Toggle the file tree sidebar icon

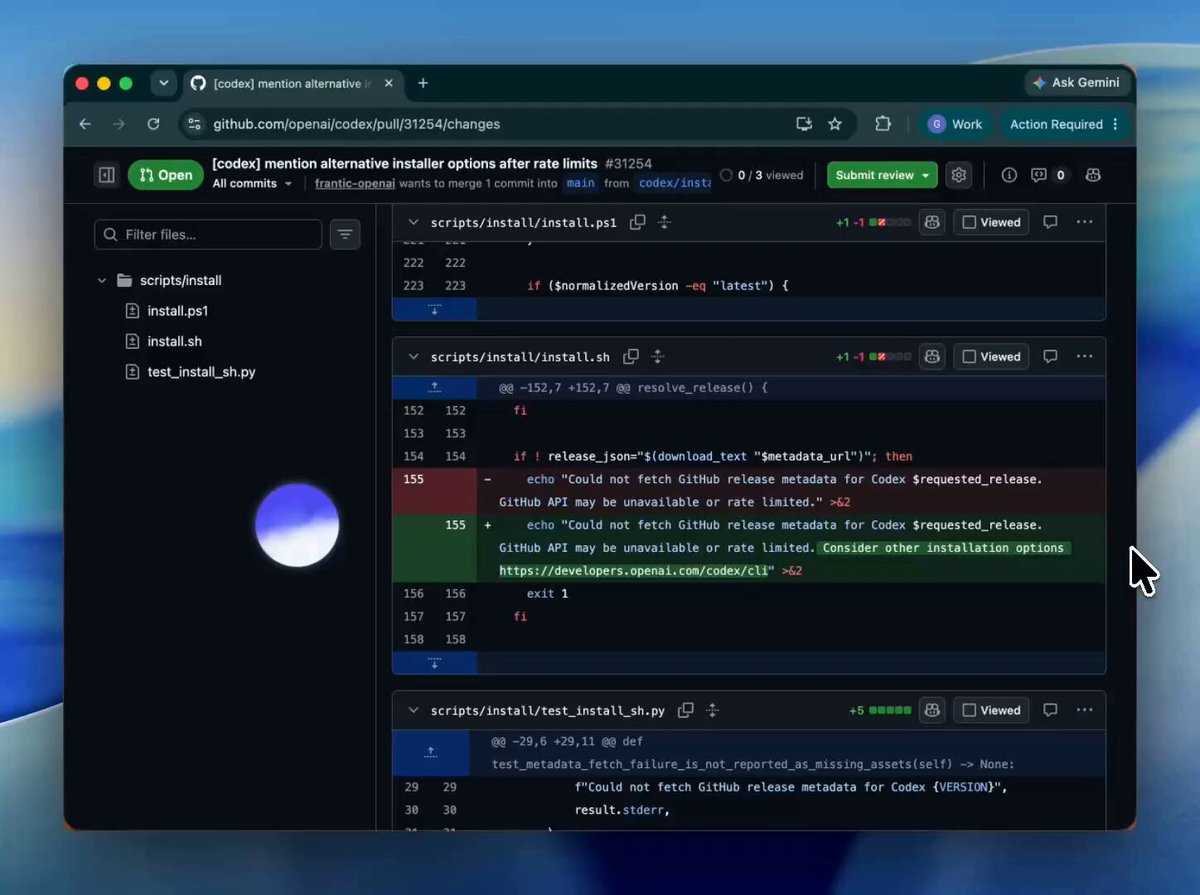106,175
